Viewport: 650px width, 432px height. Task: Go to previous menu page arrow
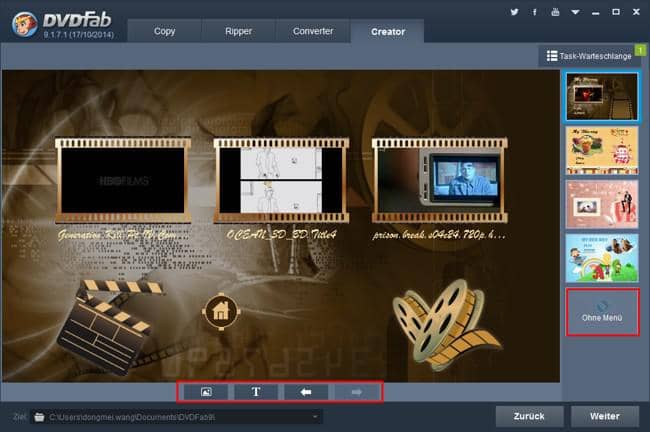[306, 392]
